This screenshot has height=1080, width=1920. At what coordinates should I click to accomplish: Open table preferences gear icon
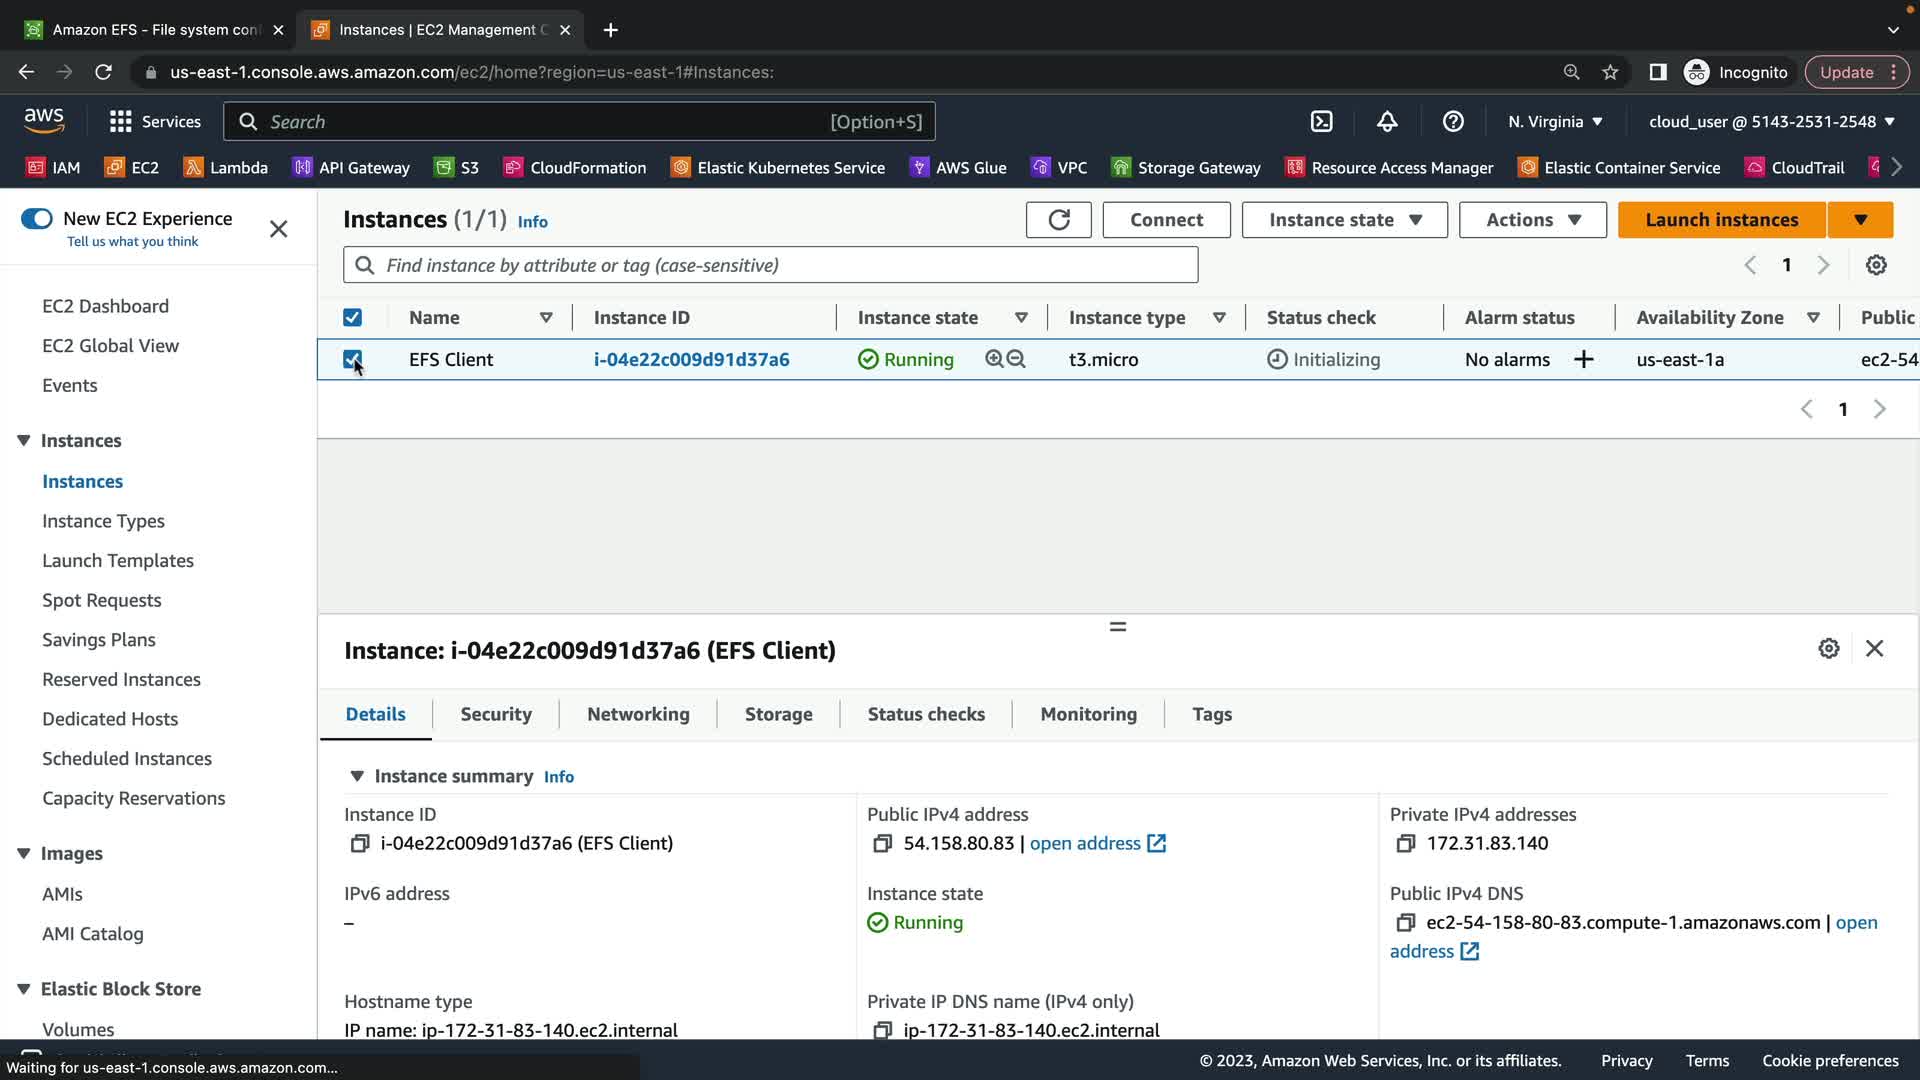[1876, 265]
